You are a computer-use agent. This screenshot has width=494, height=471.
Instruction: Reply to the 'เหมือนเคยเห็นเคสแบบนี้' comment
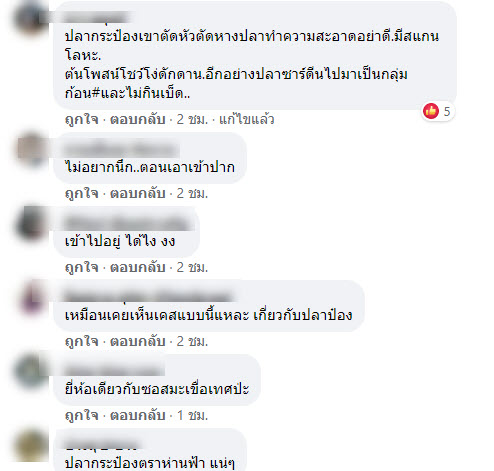[x=138, y=341]
